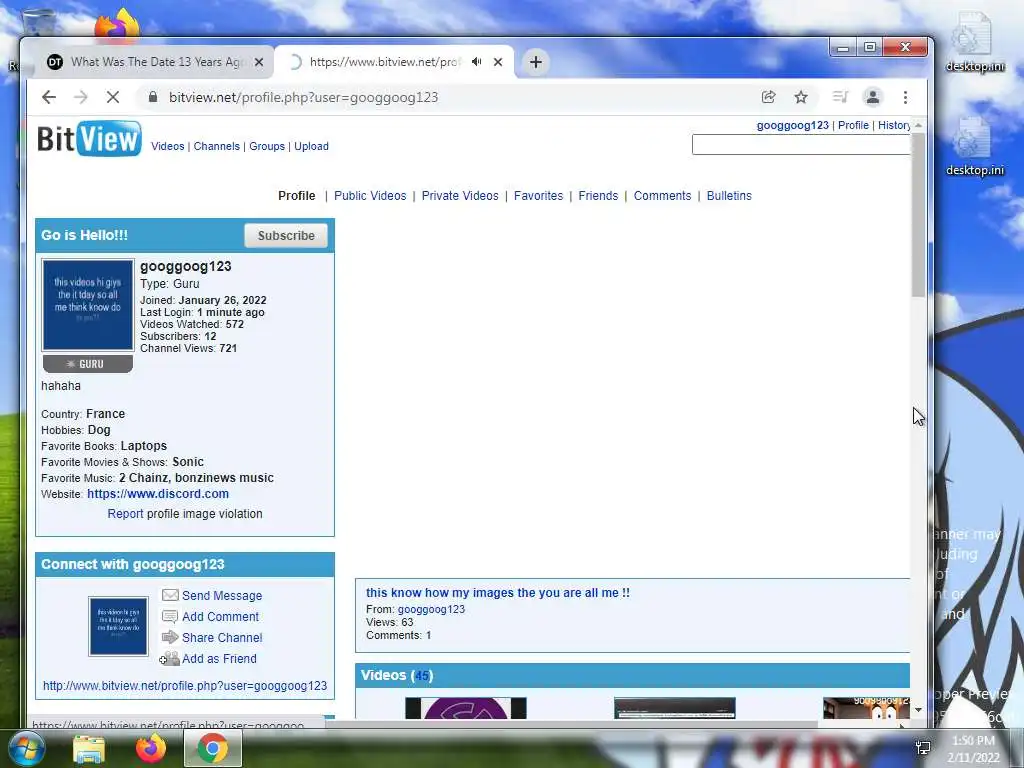The height and width of the screenshot is (768, 1024).
Task: Click the Add Comment link
Action: point(221,616)
